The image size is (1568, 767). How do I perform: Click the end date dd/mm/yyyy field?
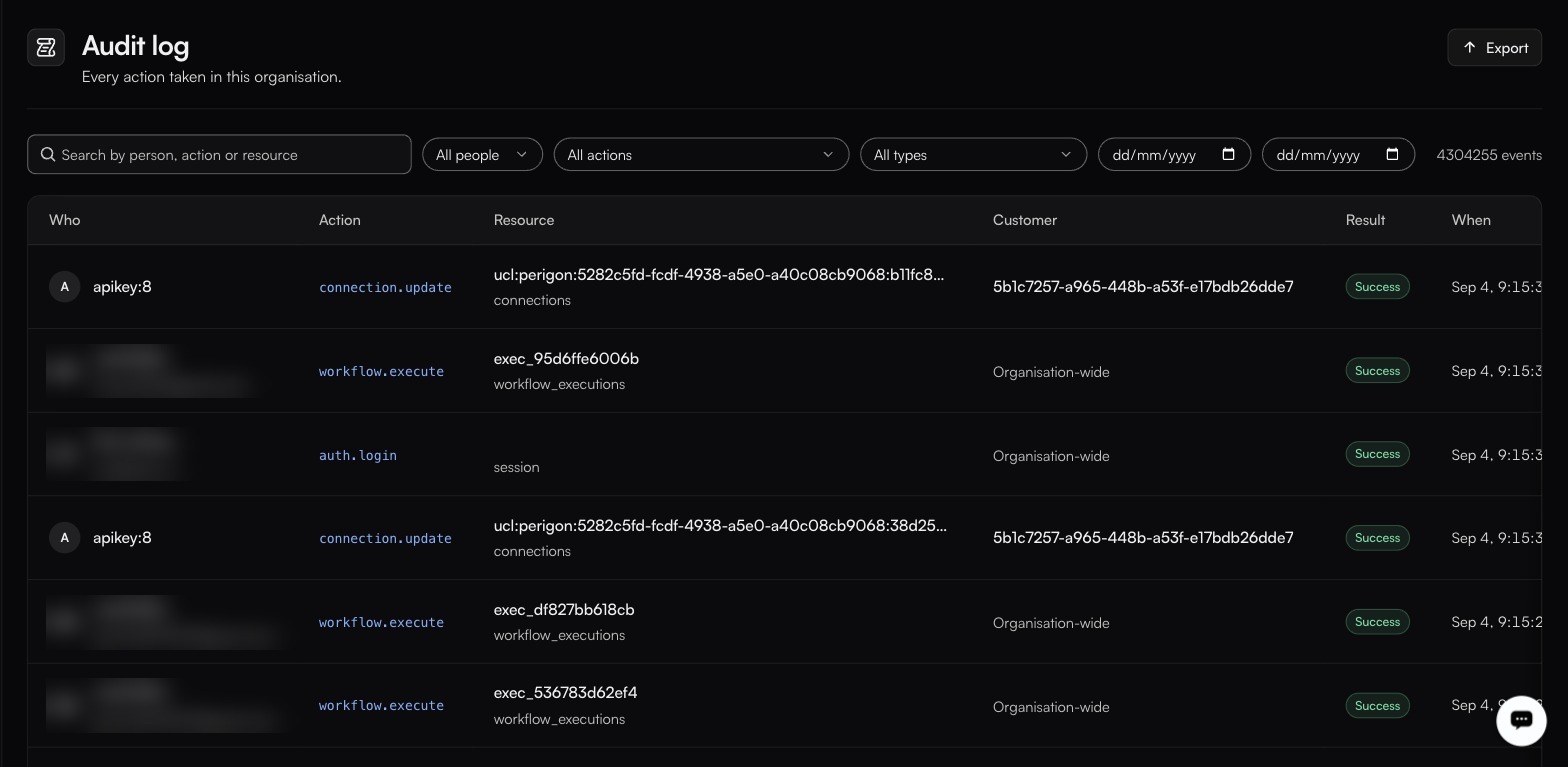(1338, 154)
